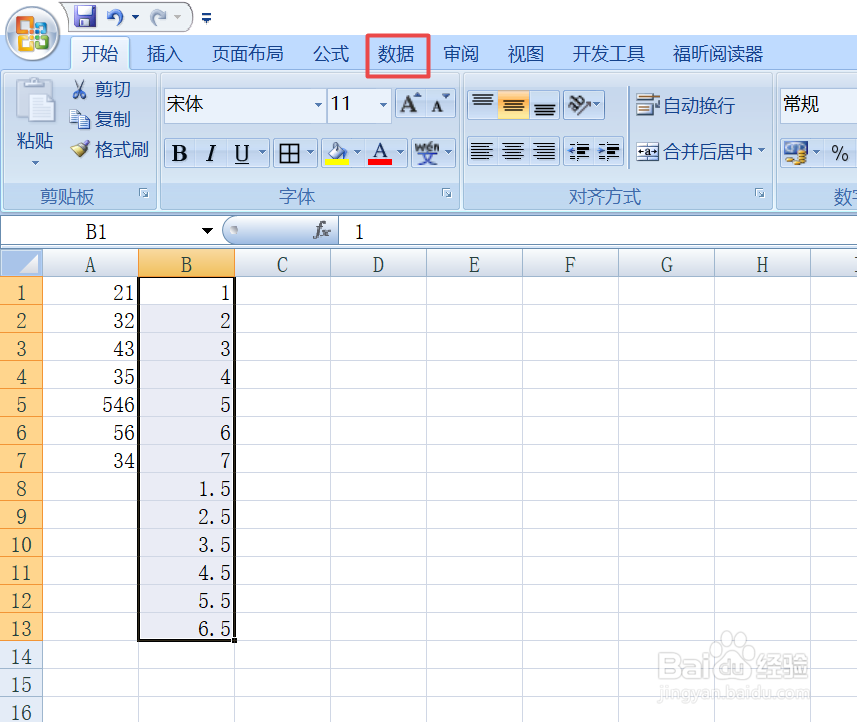Copy selection with 复制 icon
Screen dimensions: 857x722
tap(80, 119)
